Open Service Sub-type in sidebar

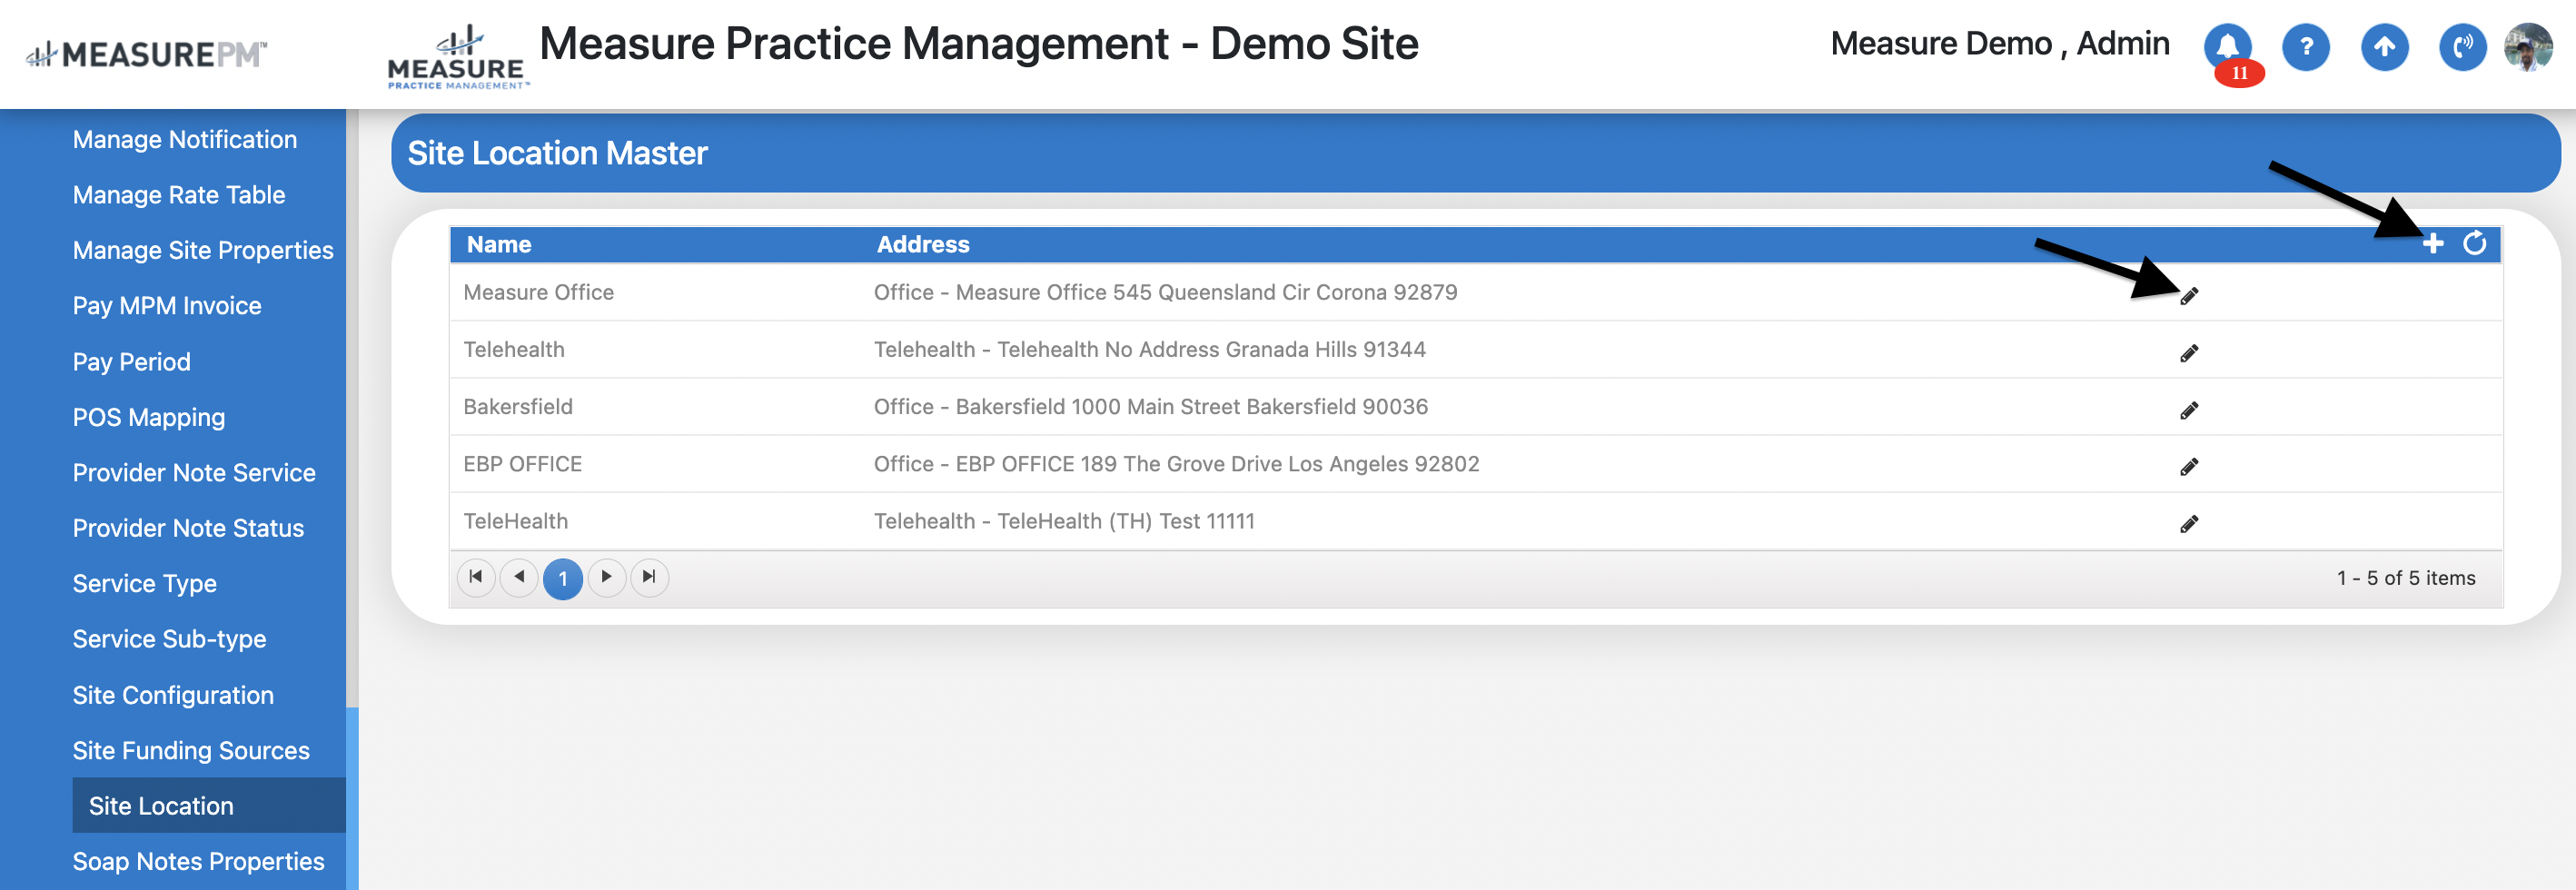[169, 639]
